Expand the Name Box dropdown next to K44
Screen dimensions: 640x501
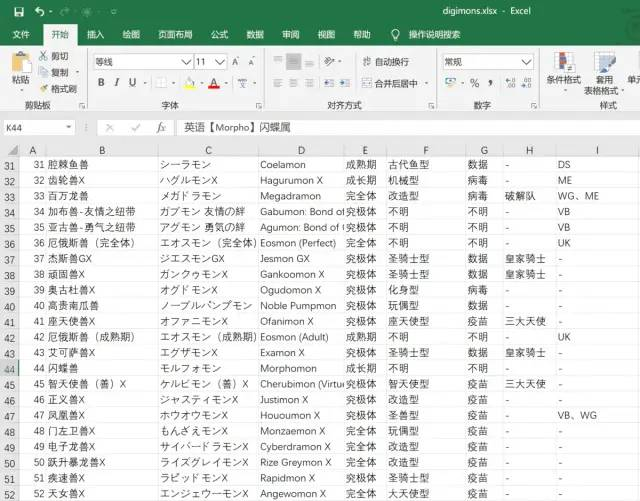[x=69, y=127]
